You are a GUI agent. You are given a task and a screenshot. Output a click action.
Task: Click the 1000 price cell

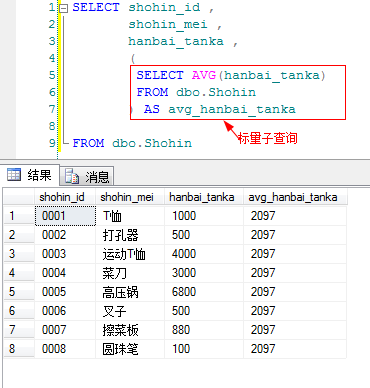[204, 216]
